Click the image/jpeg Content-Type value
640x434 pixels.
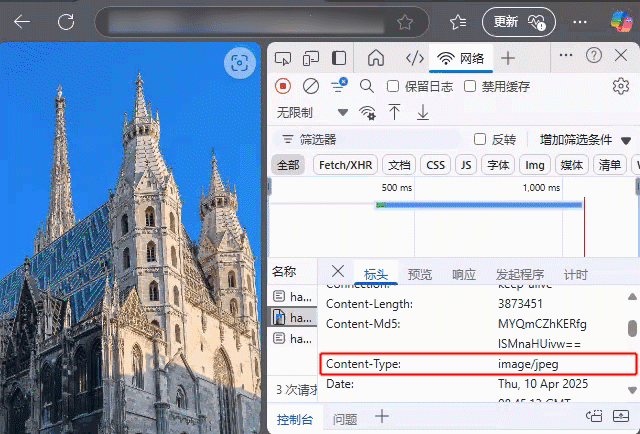(x=528, y=364)
